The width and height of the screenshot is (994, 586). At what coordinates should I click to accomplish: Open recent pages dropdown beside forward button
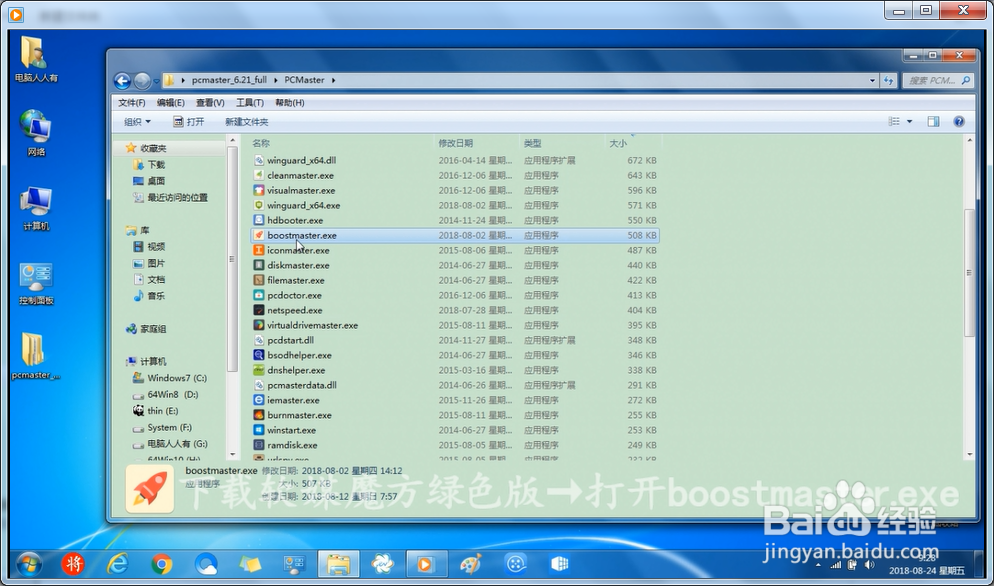pyautogui.click(x=157, y=81)
